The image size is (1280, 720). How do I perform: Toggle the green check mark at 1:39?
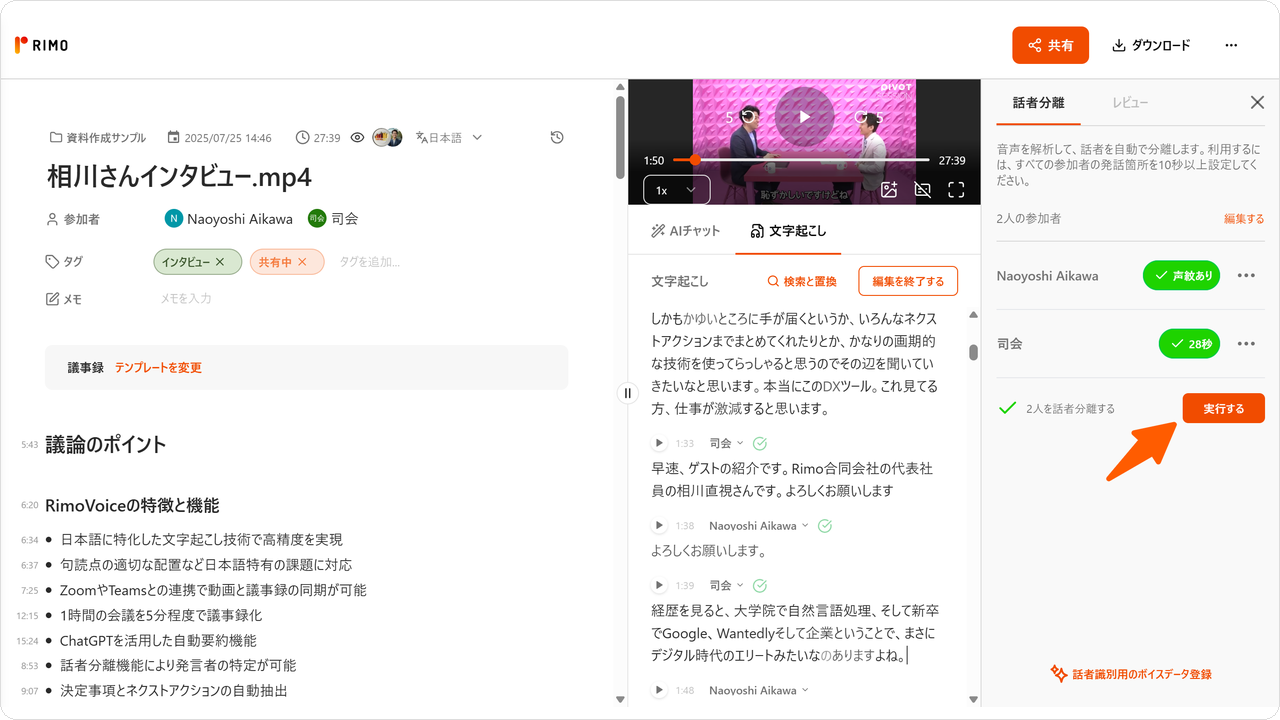coord(759,585)
